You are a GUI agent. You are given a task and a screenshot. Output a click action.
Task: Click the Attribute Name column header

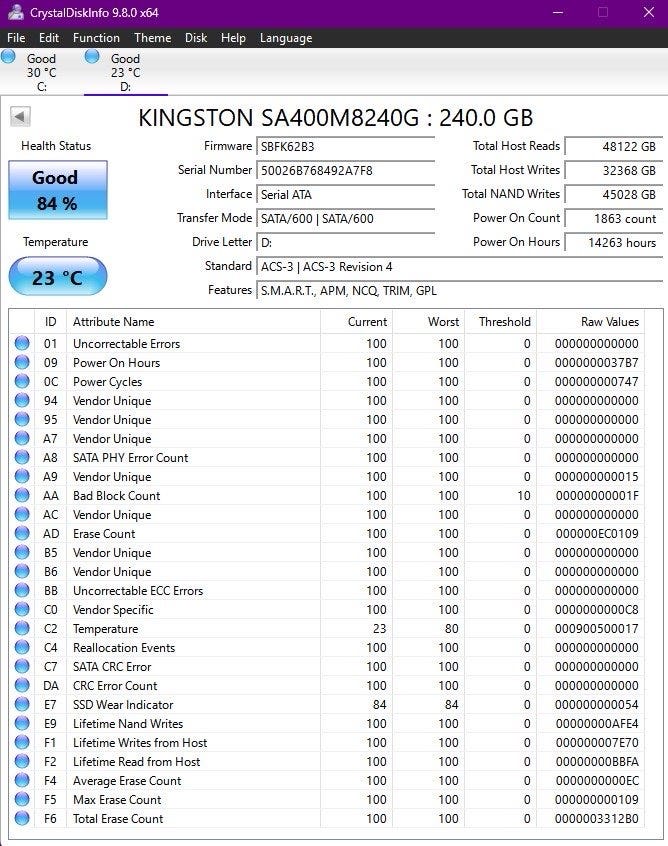click(x=193, y=322)
